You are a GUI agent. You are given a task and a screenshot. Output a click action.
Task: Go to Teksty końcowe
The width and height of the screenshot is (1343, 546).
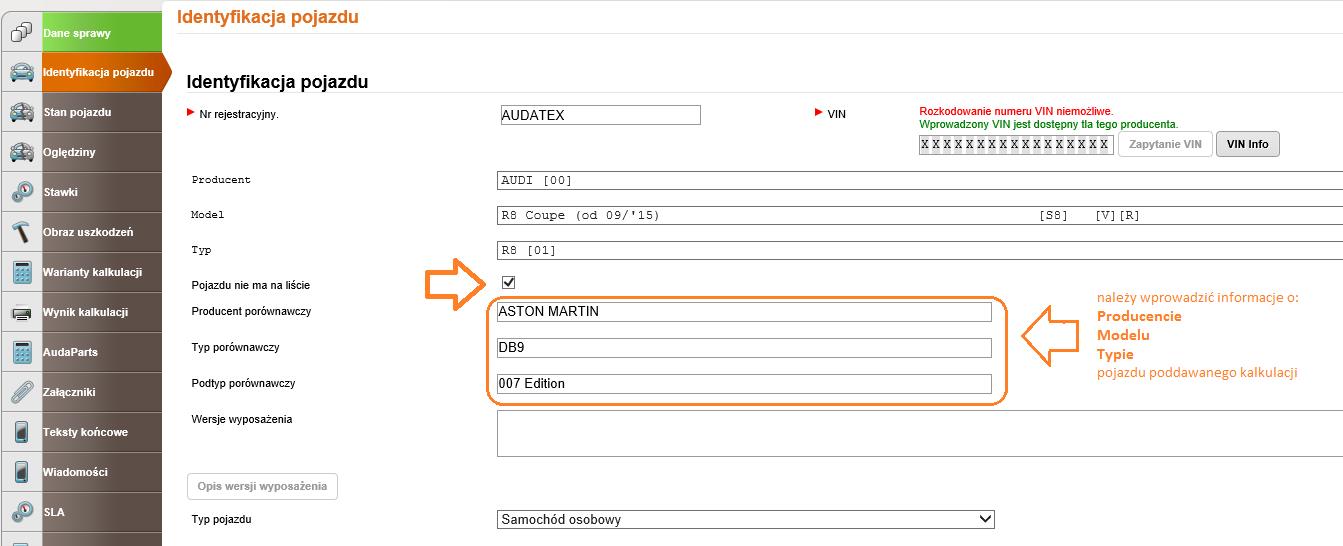pyautogui.click(x=101, y=432)
